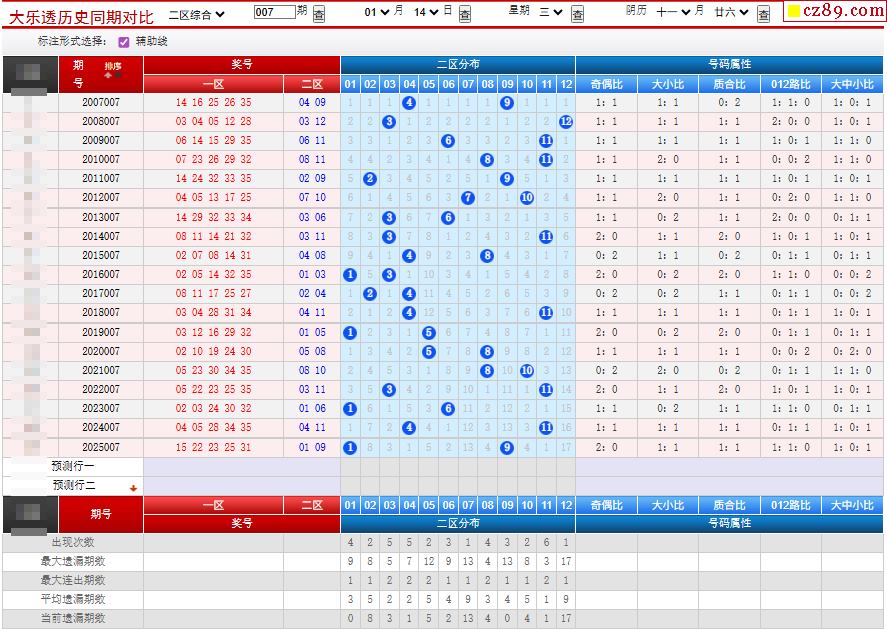Click blue ball 02 in row 2011007
This screenshot has height=630, width=887.
point(370,179)
